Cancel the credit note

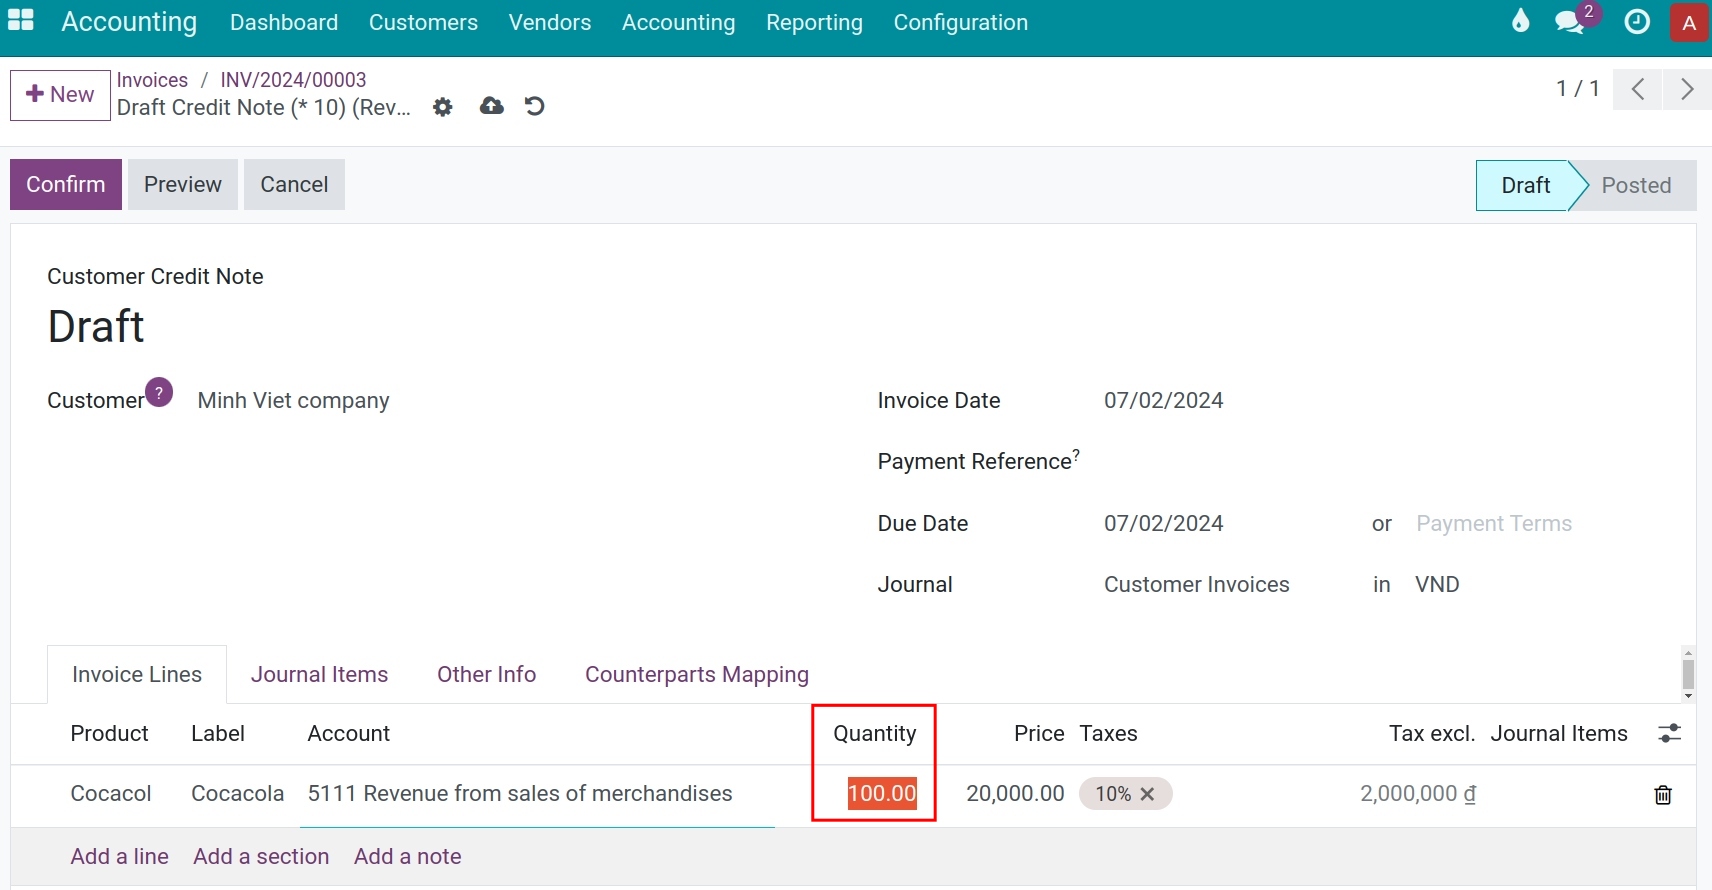(294, 184)
